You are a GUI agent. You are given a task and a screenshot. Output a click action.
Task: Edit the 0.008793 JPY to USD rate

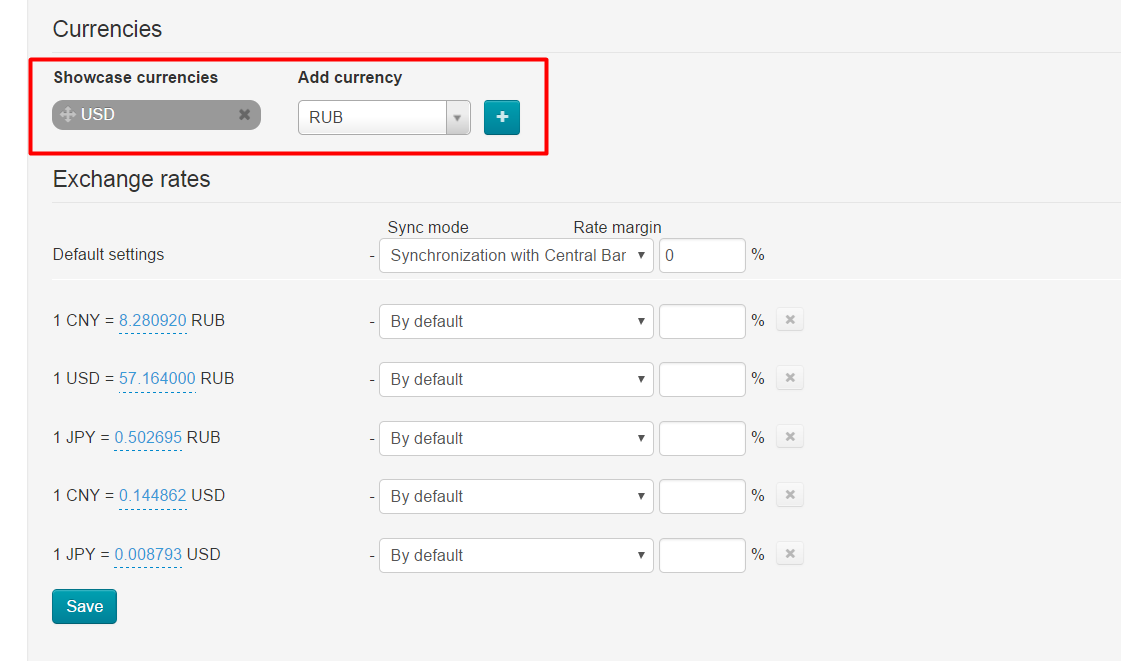click(x=148, y=555)
